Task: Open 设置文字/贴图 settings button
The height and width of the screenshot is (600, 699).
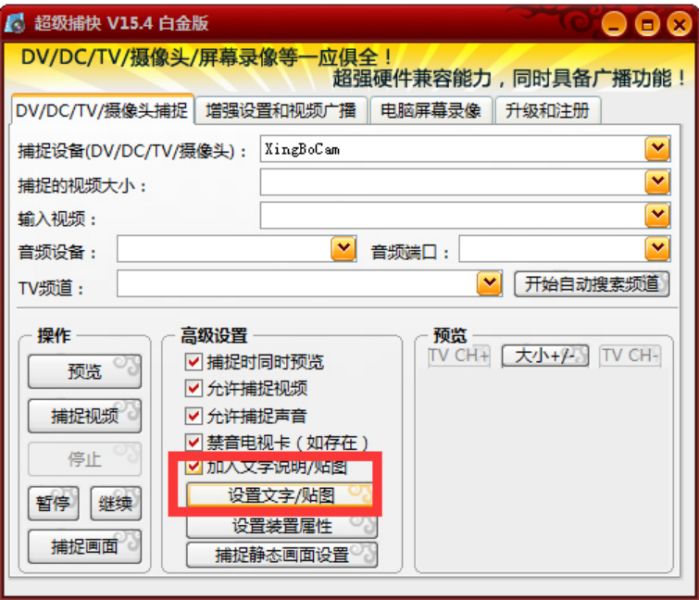Action: (x=281, y=495)
